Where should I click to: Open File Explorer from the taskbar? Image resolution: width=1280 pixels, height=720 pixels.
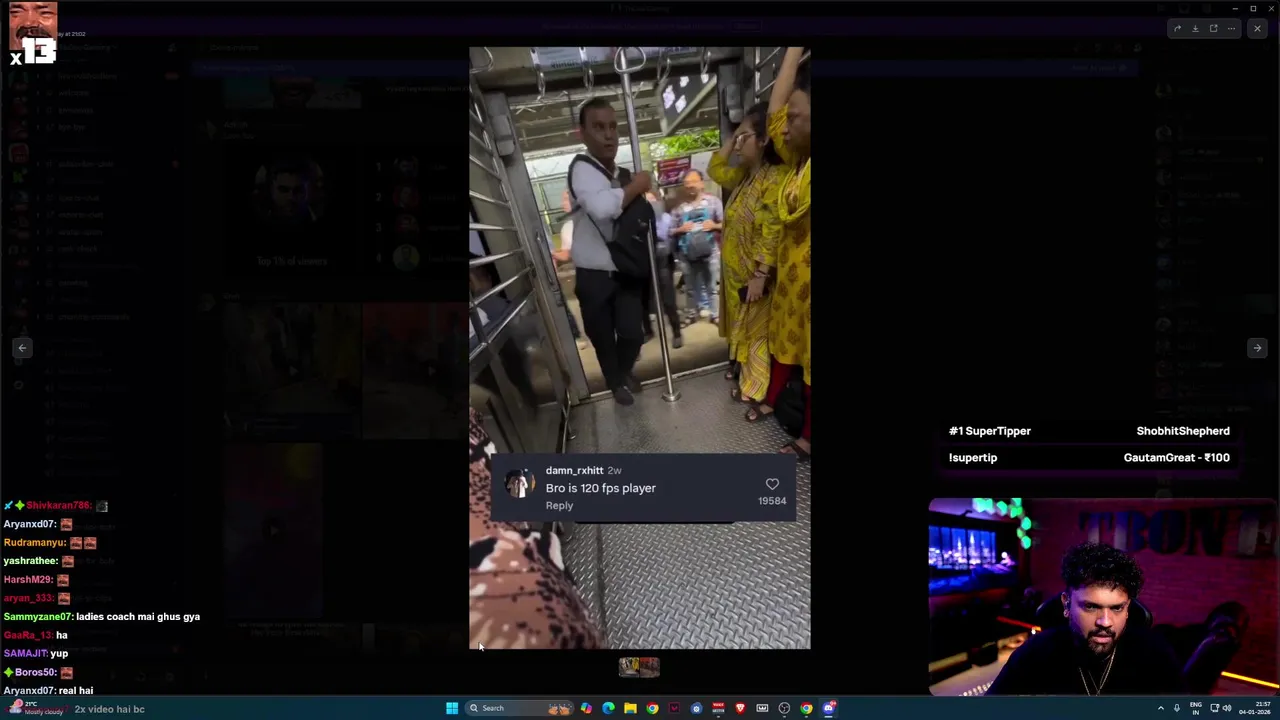[630, 708]
